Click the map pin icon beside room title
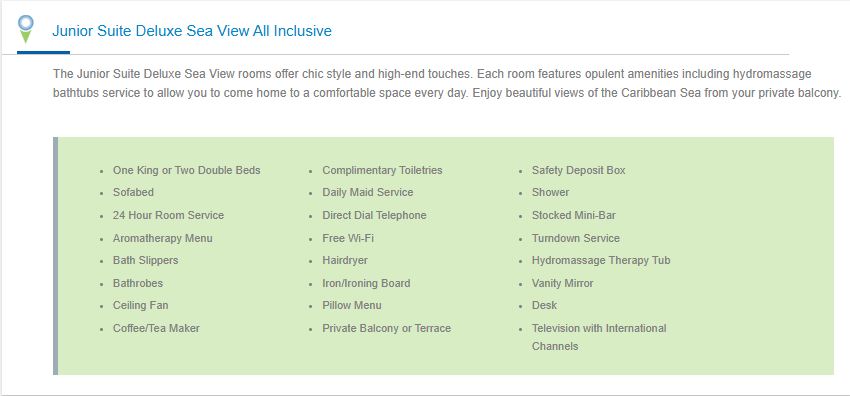850x396 pixels. point(25,29)
